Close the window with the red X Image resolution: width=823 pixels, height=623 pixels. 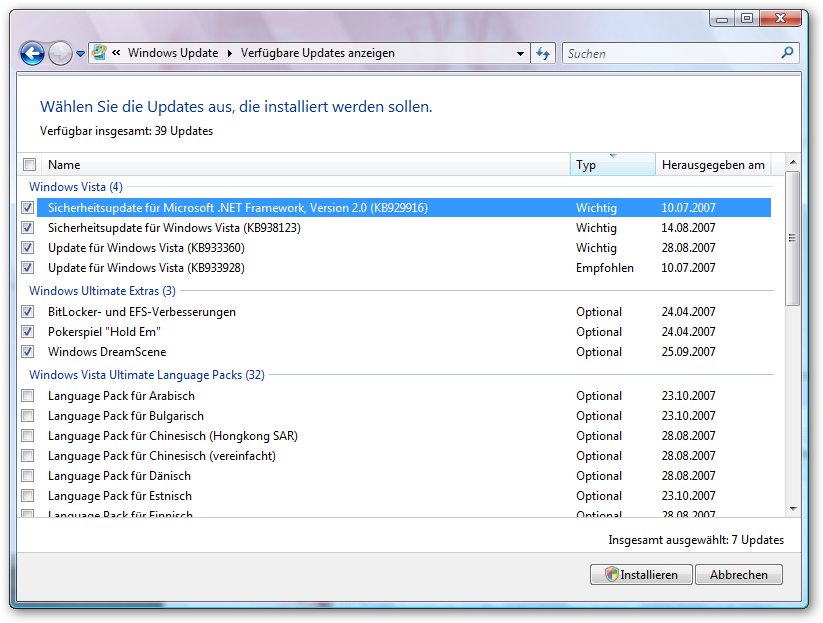(780, 19)
